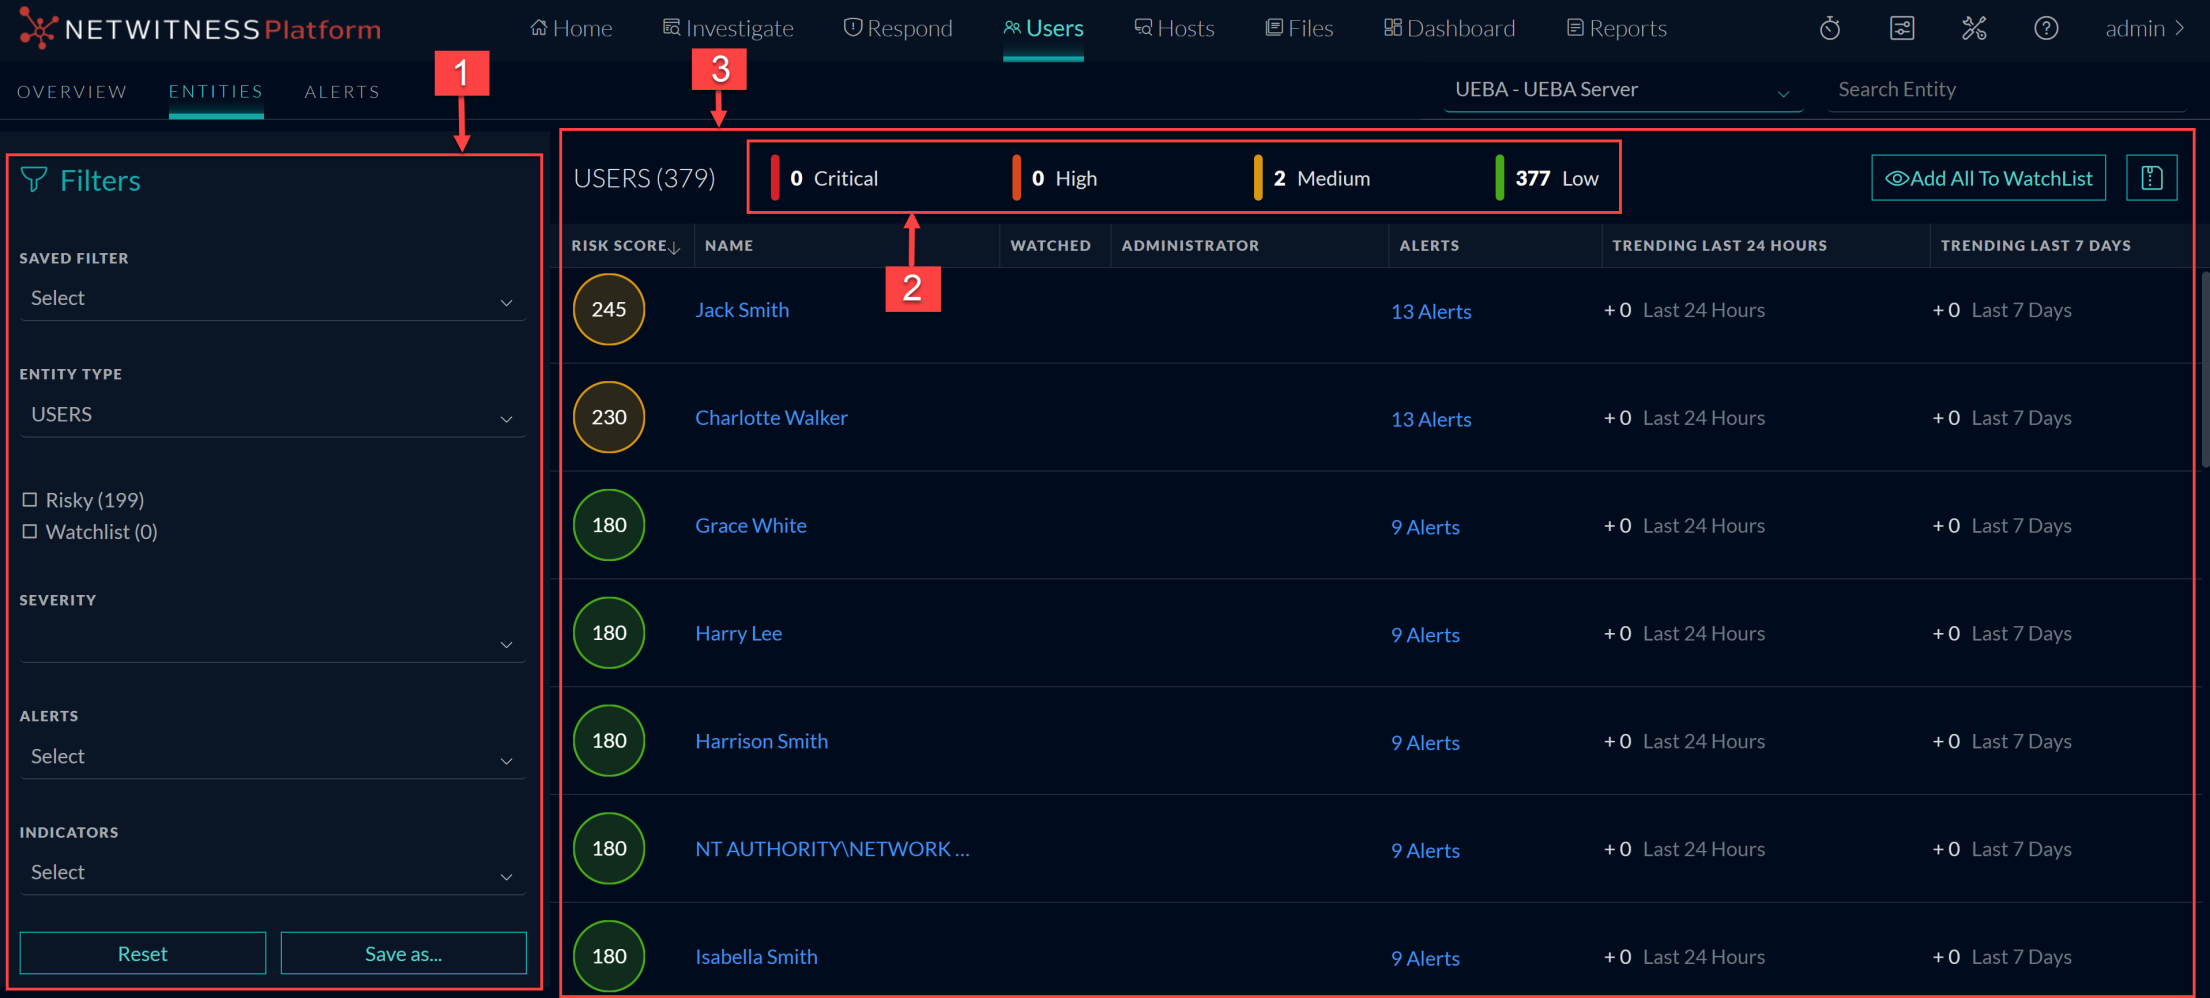
Task: Open Jack Smith's 13 Alerts link
Action: tap(1431, 311)
